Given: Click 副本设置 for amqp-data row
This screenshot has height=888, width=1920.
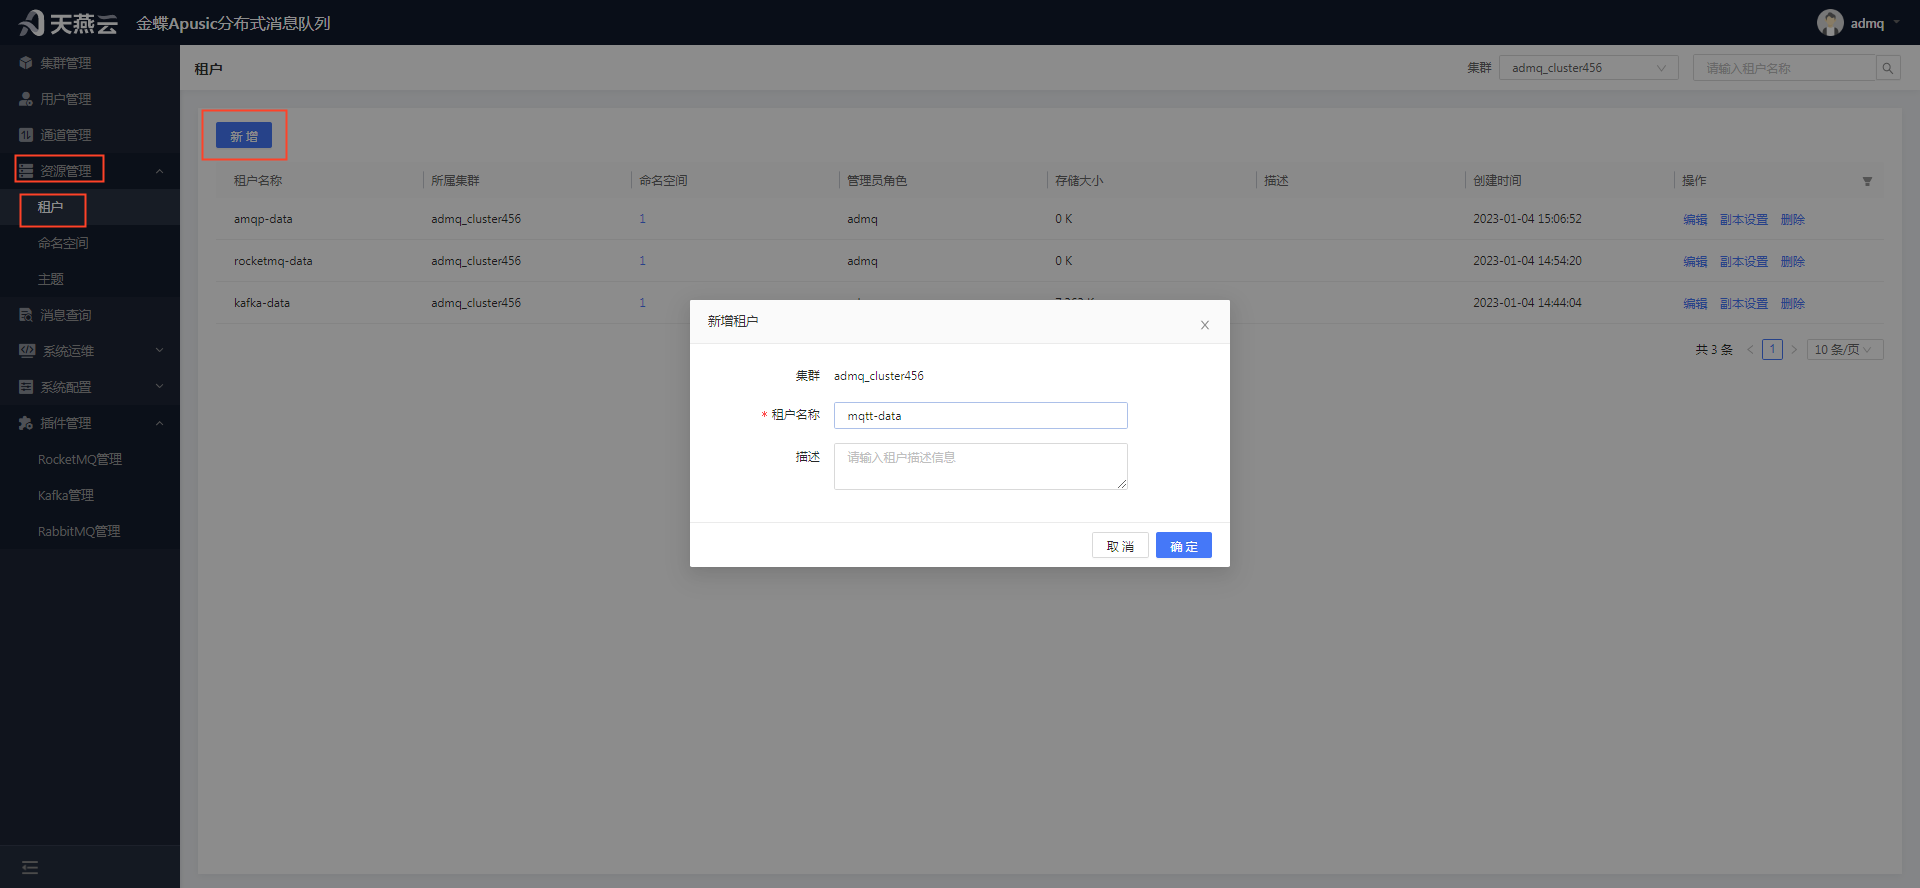Looking at the screenshot, I should point(1744,220).
